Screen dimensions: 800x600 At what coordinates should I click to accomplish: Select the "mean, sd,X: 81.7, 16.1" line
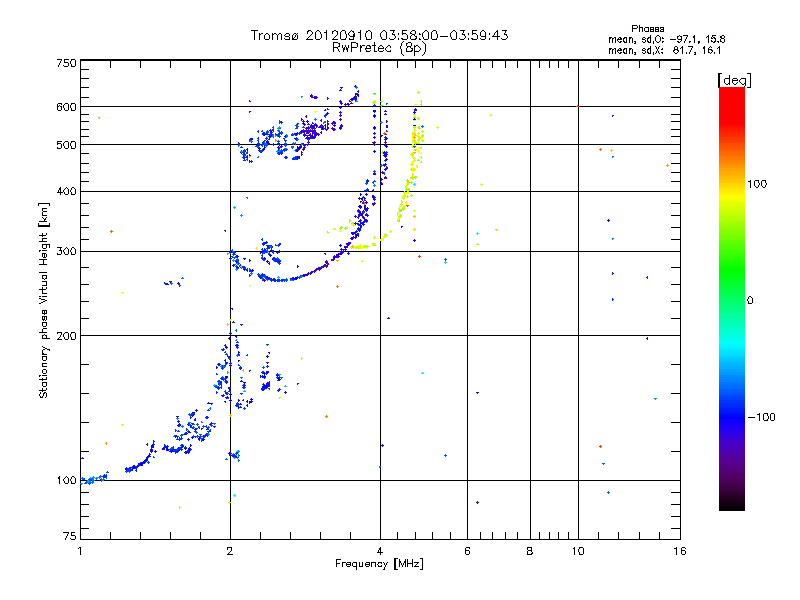pos(665,50)
